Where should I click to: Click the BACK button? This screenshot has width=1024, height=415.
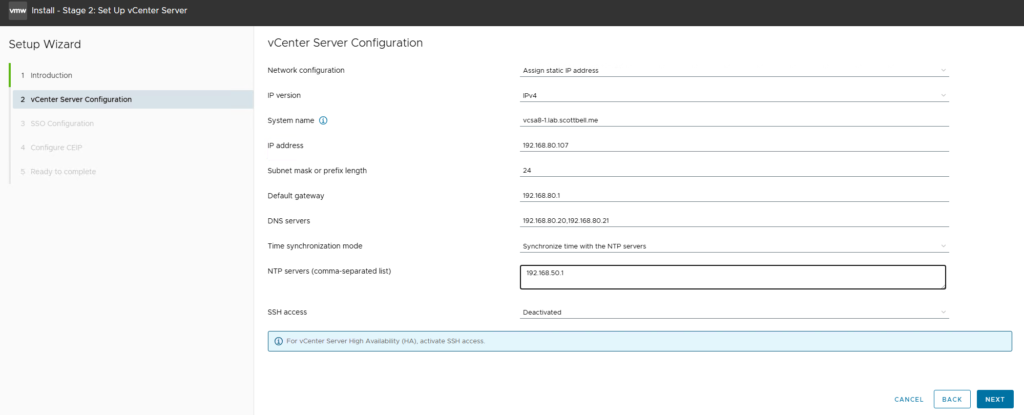(951, 399)
